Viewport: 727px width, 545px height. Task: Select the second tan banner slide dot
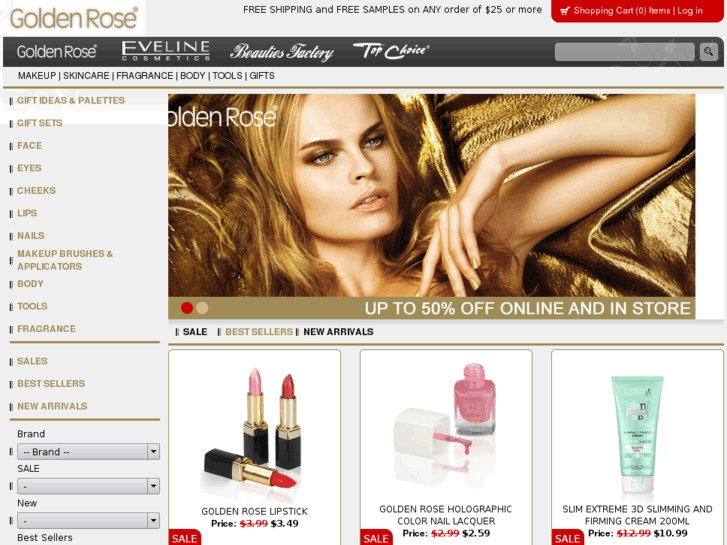click(202, 308)
